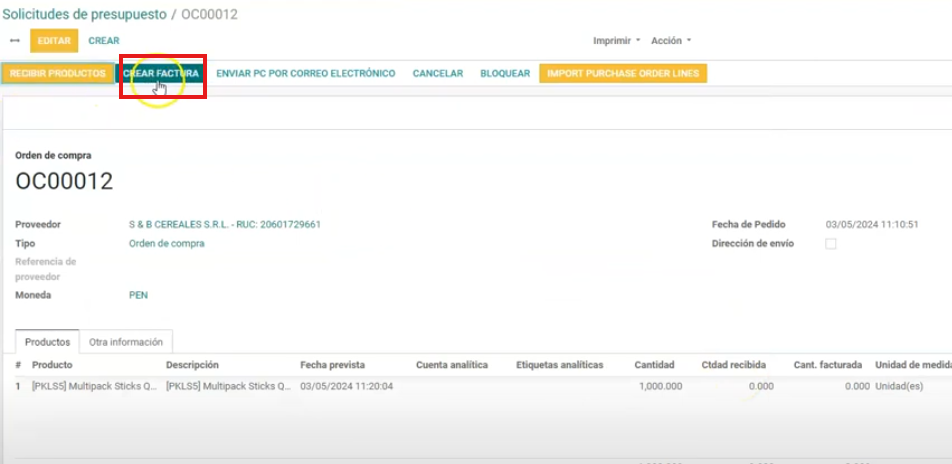Click the Etiquetas analíticas column header
Viewport: 952px width, 464px height.
[559, 365]
